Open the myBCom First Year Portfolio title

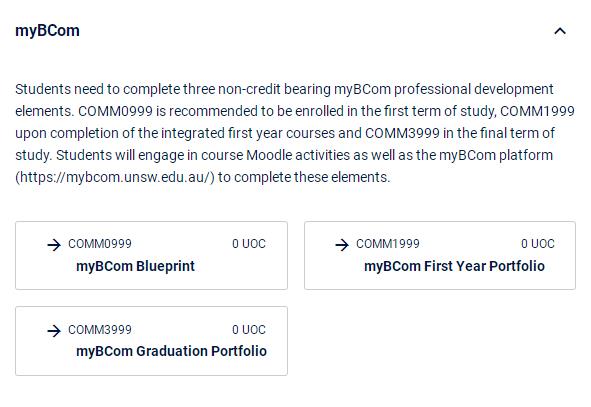[x=454, y=266]
